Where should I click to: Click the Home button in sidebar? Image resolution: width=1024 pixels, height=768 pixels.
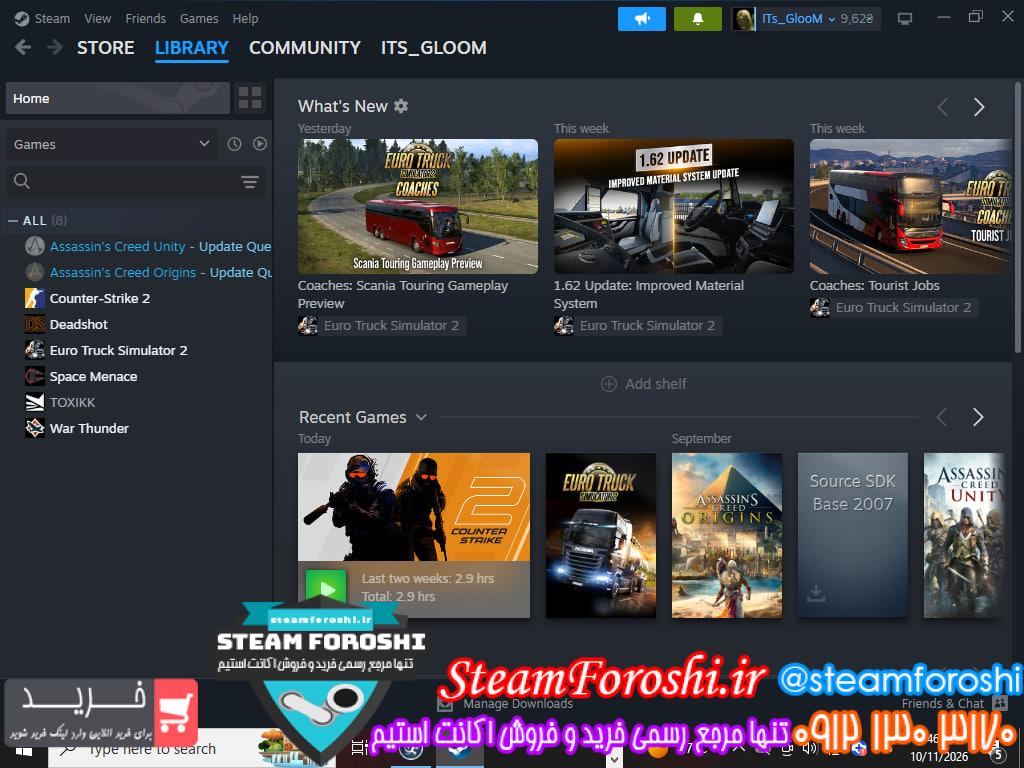click(x=118, y=98)
